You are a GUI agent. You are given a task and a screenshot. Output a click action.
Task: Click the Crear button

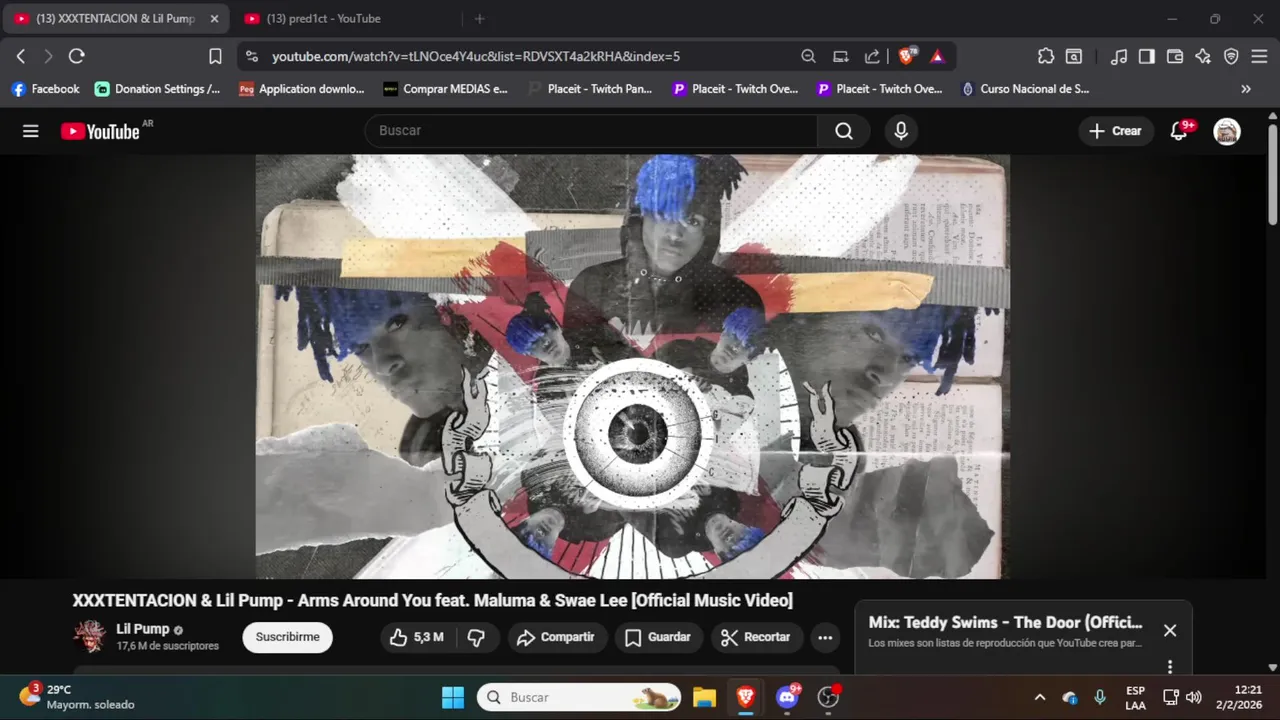[1115, 131]
